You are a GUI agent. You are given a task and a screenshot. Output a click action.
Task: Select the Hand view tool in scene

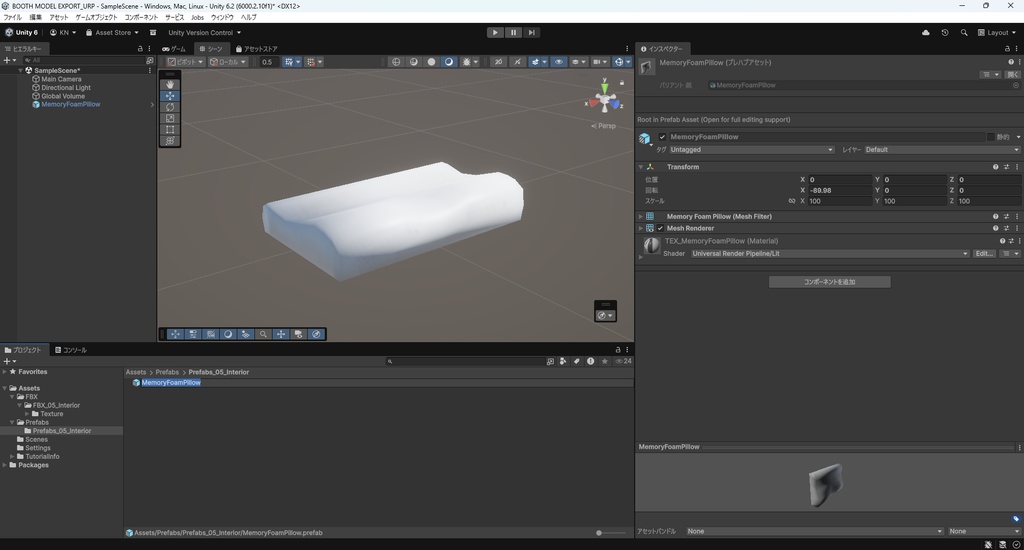(170, 84)
